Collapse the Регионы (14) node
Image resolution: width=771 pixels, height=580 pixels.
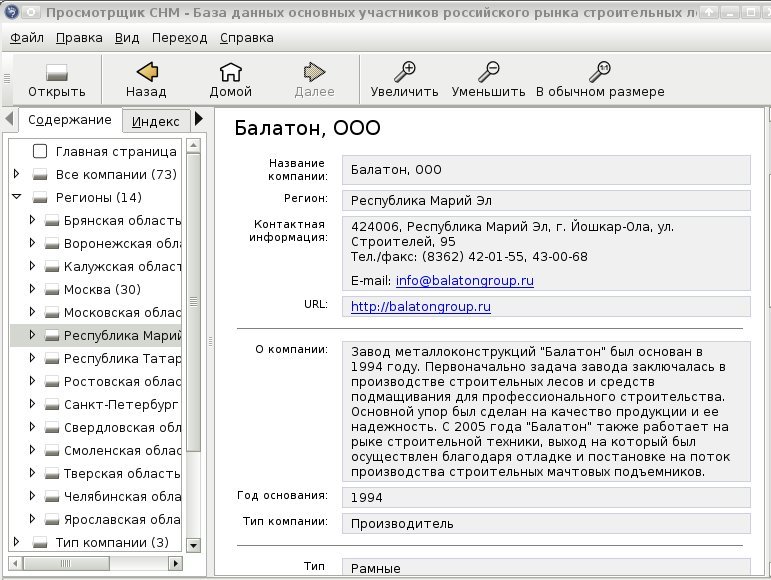[x=17, y=197]
